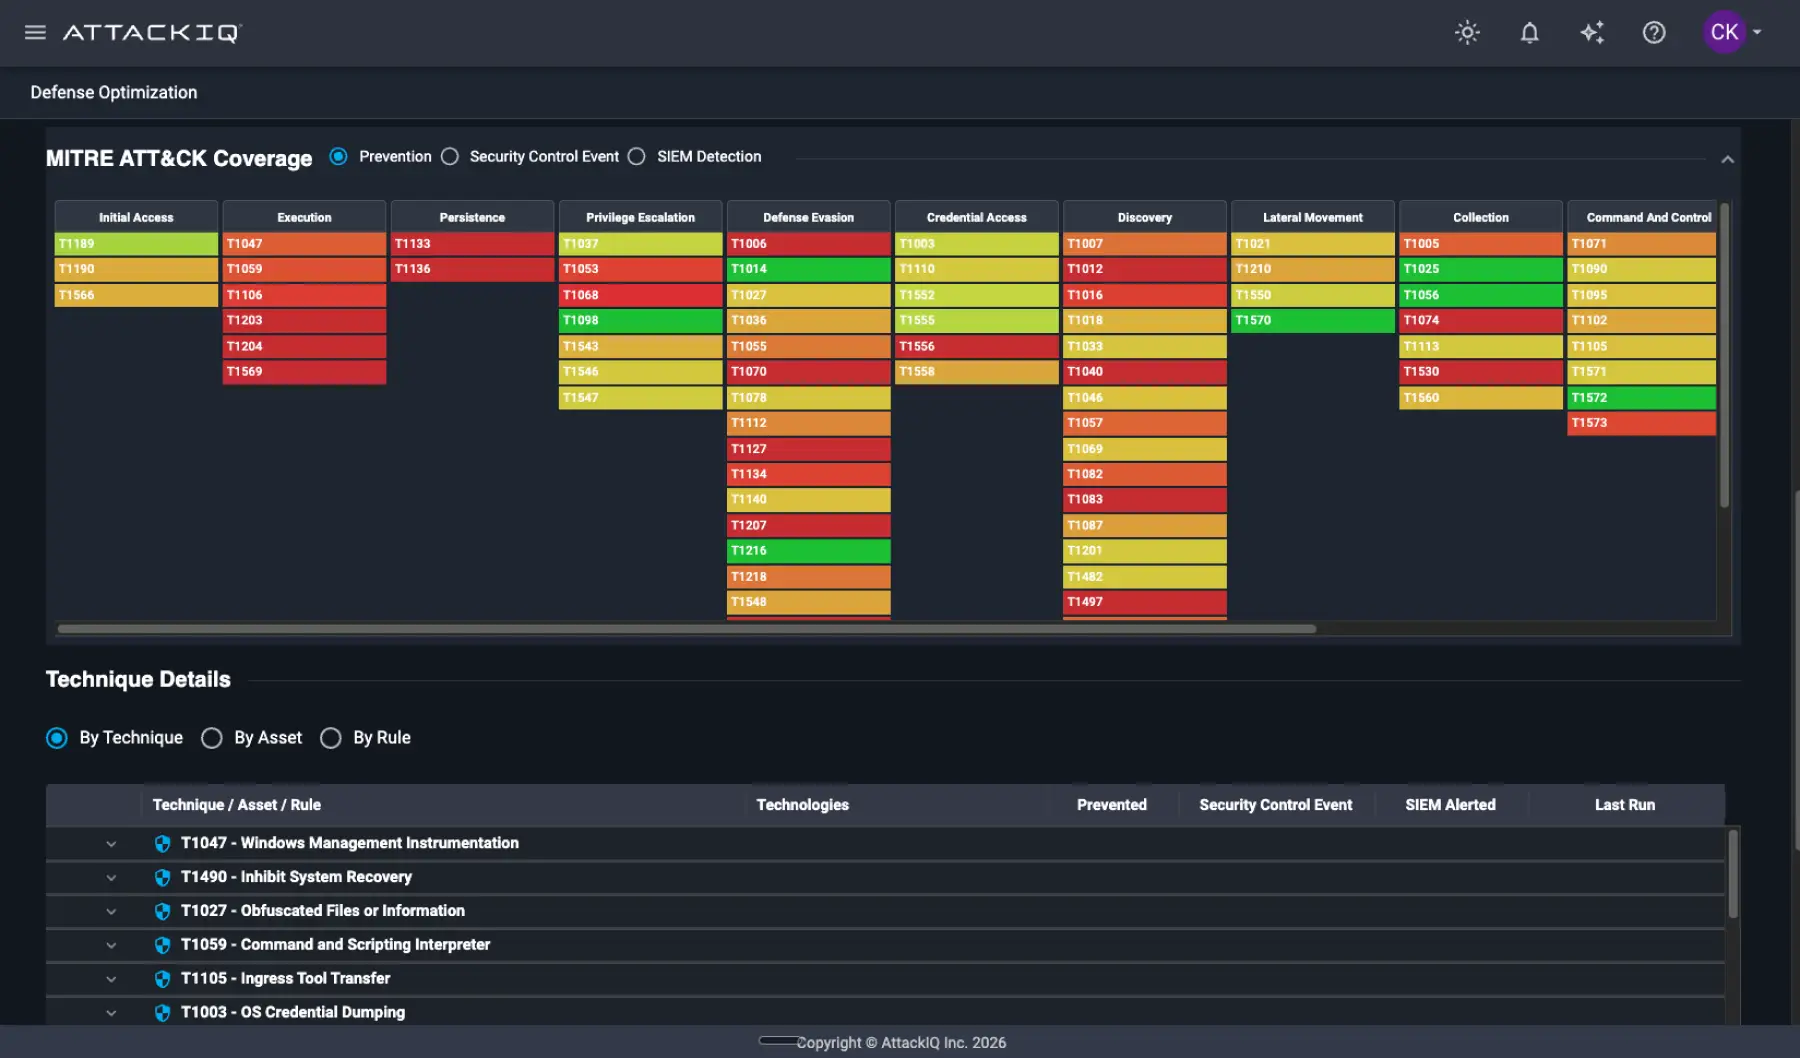Click the green T1216 technique cell
The height and width of the screenshot is (1058, 1800).
(x=808, y=551)
